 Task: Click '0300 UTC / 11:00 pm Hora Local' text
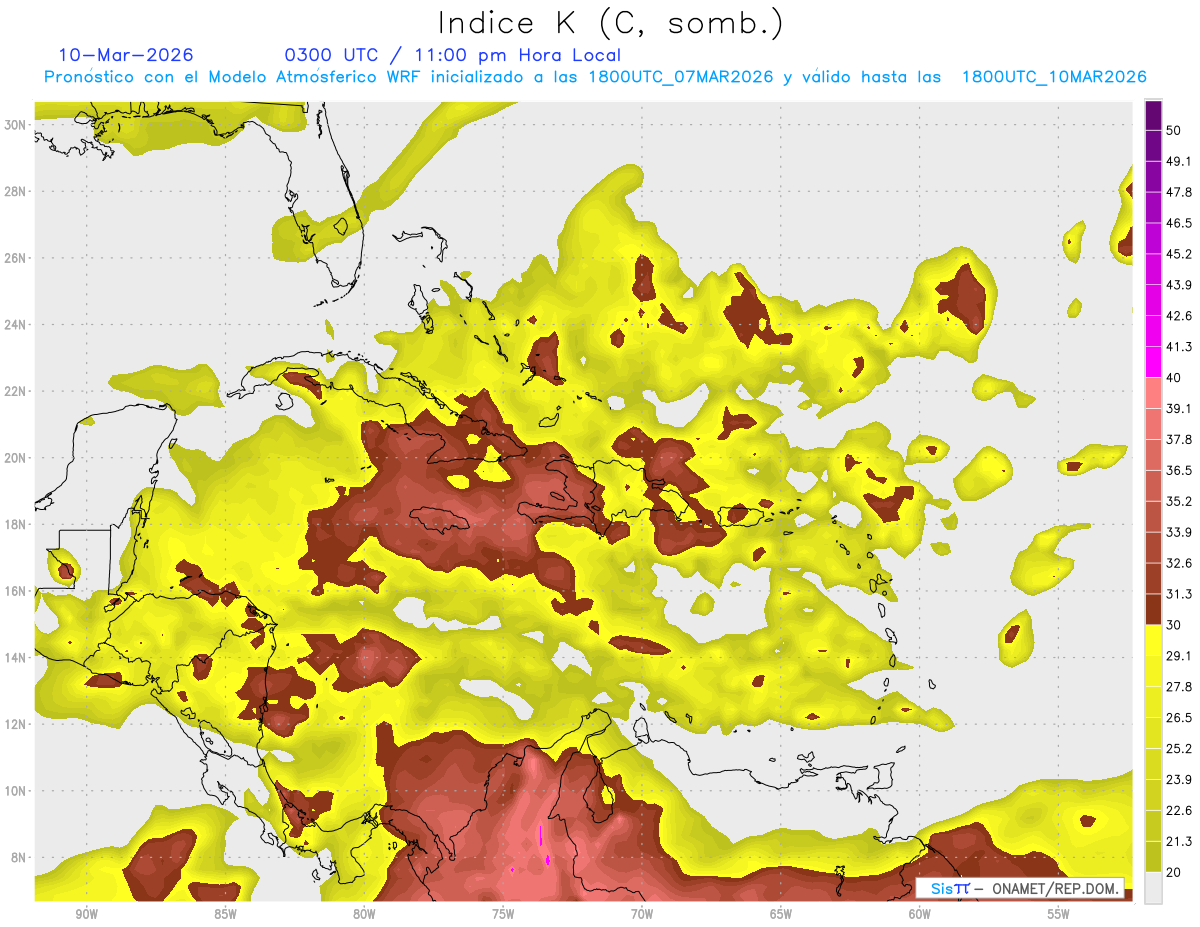pyautogui.click(x=453, y=55)
